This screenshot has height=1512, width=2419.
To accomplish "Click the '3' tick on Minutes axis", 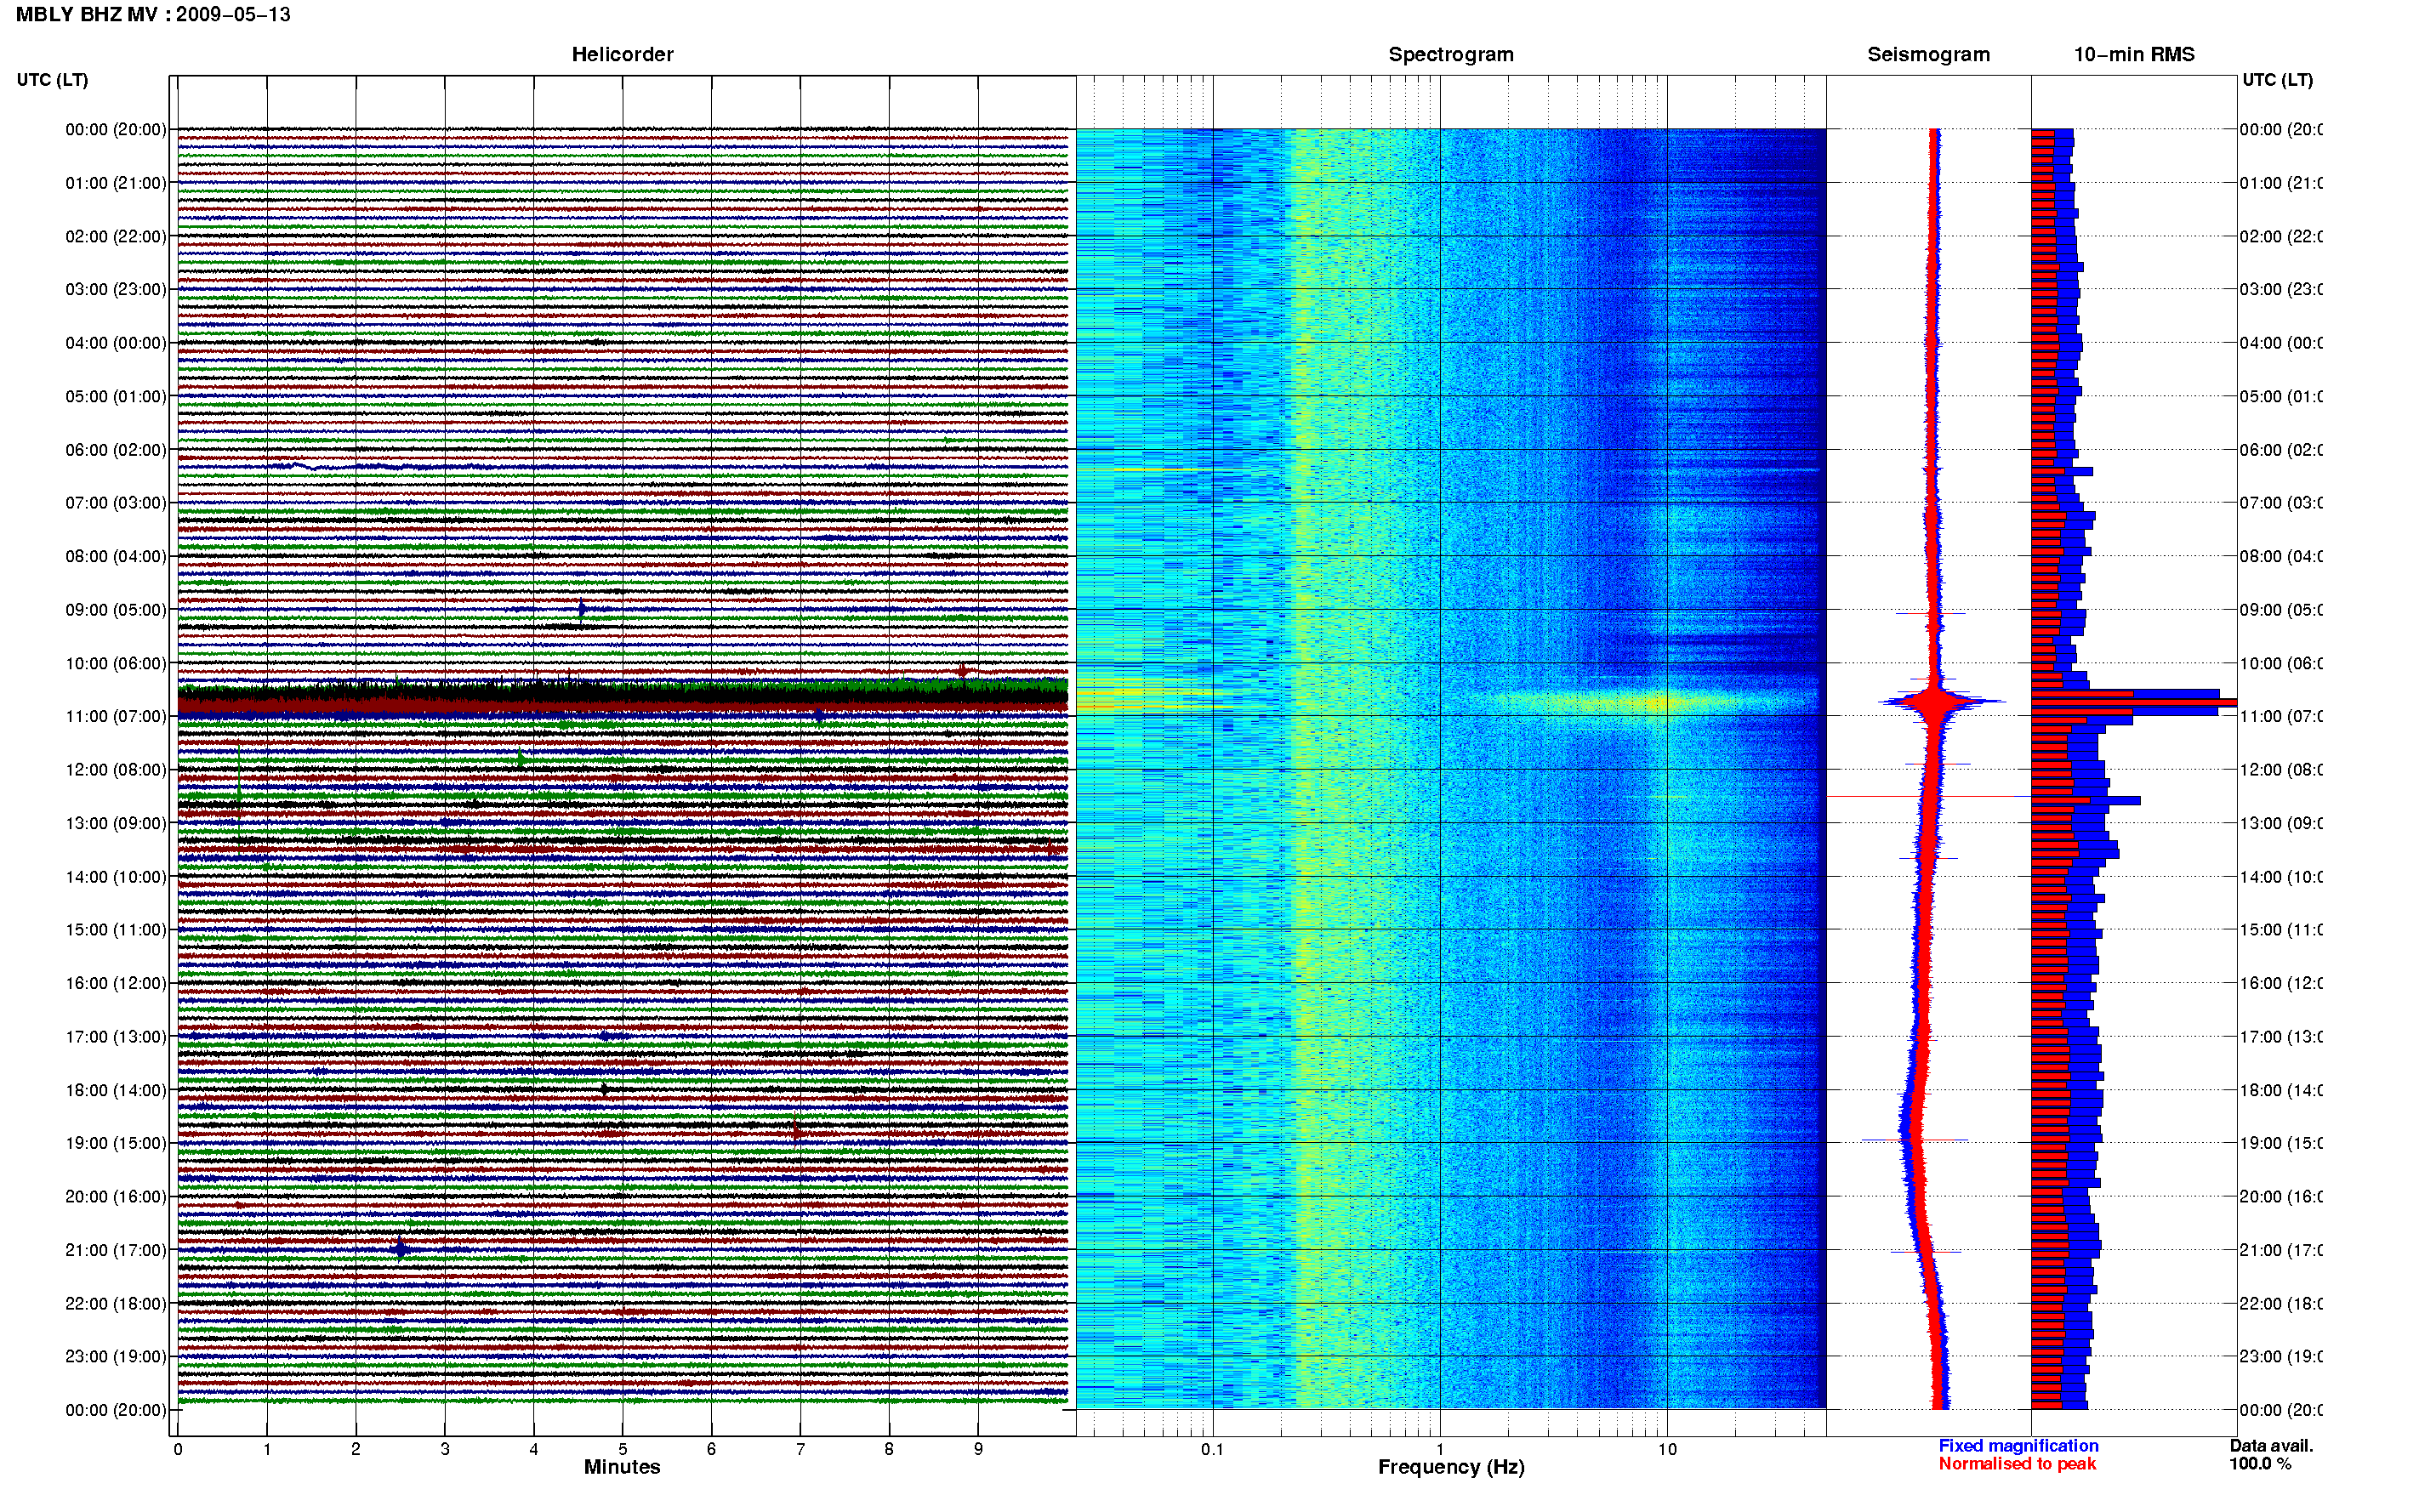I will point(445,1449).
